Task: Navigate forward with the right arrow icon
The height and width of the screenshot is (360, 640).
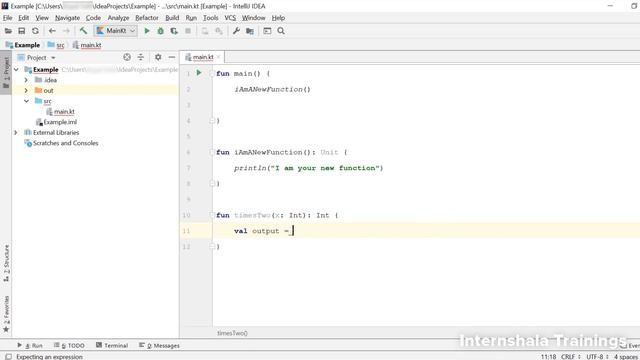Action: [66, 31]
